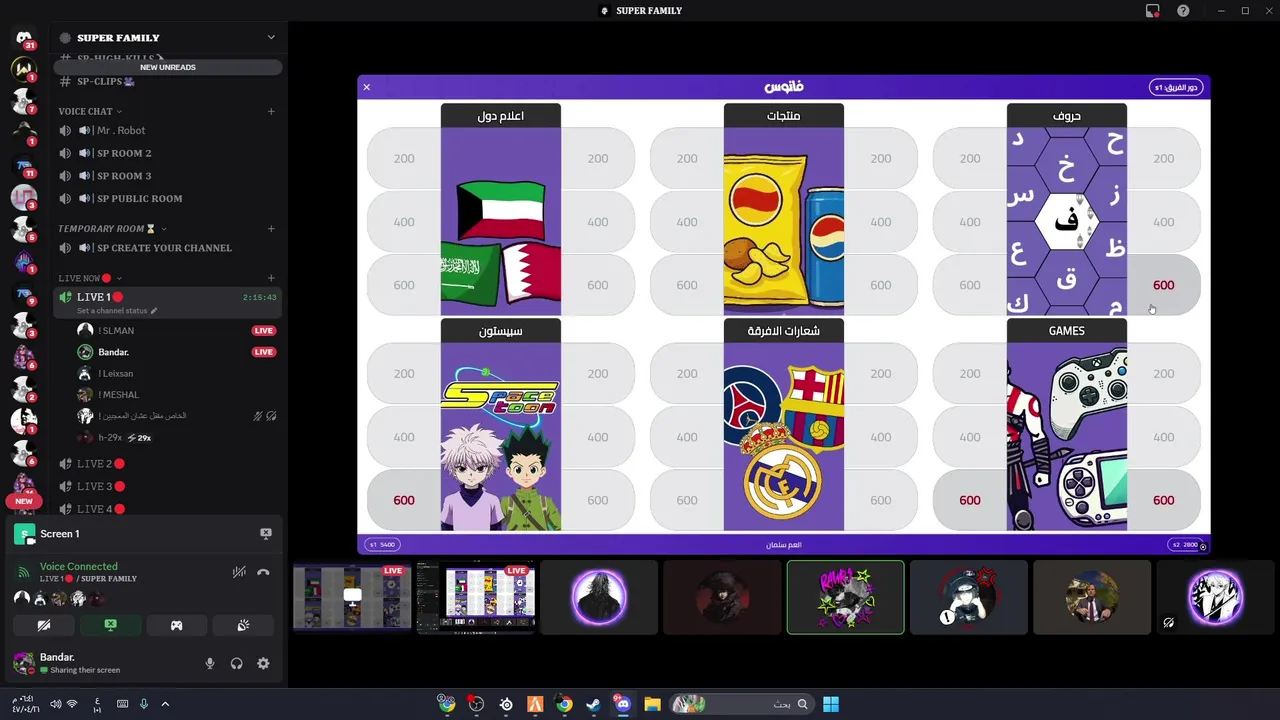The width and height of the screenshot is (1280, 720).
Task: Open volume icon in system tray
Action: pyautogui.click(x=55, y=704)
